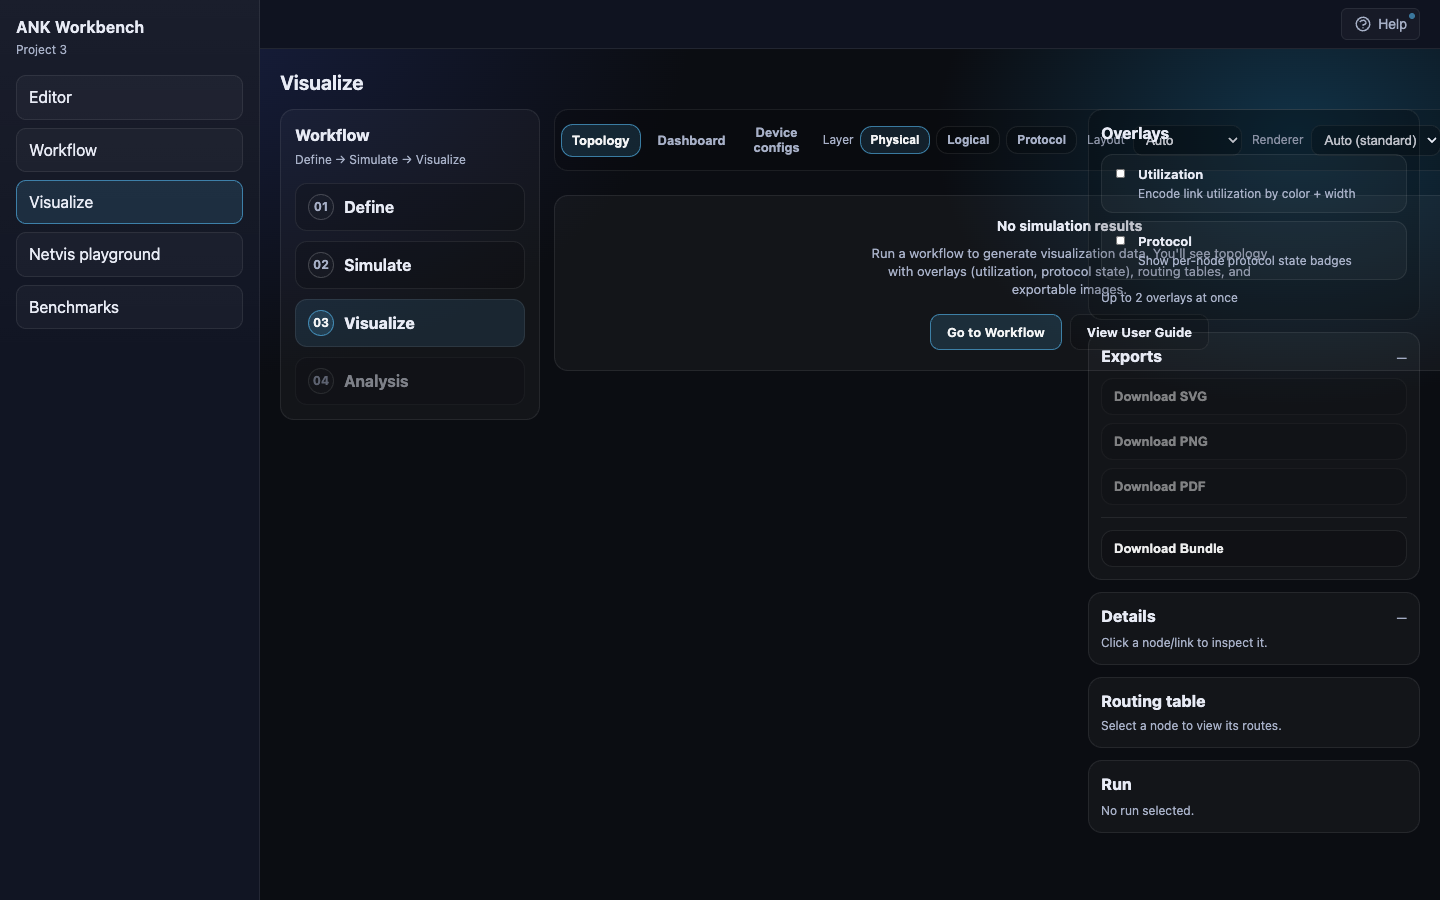
Task: Select the Physical layer option
Action: click(x=894, y=140)
